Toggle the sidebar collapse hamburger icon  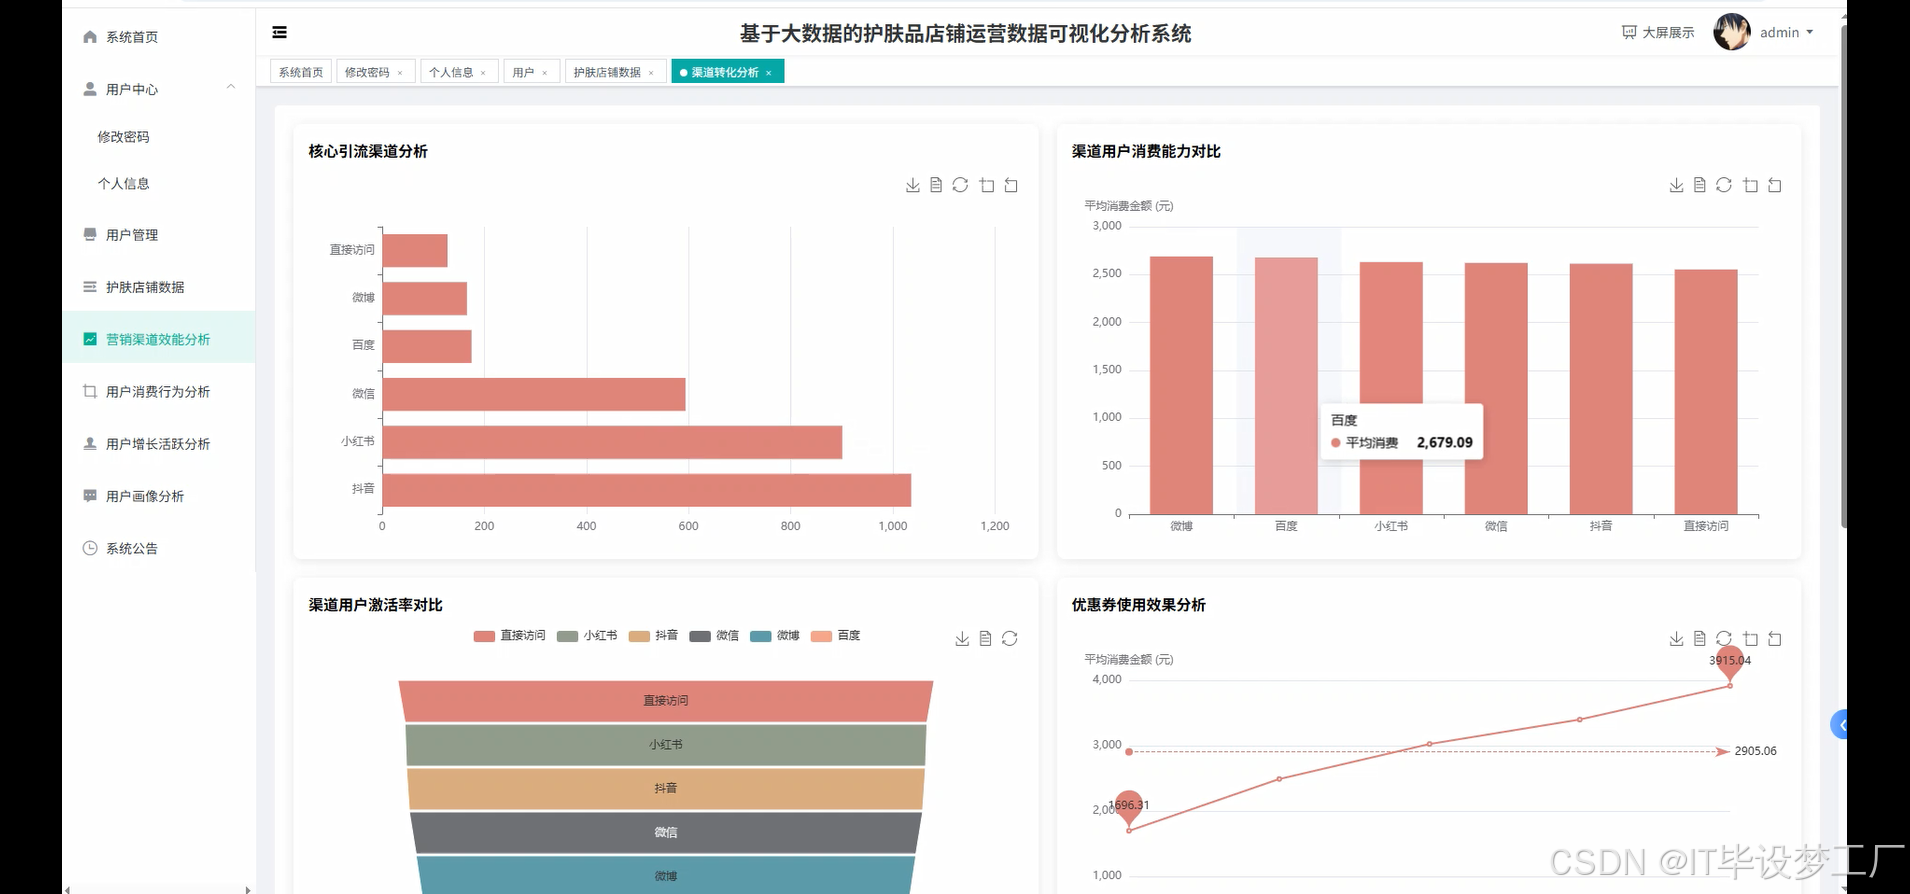(280, 33)
